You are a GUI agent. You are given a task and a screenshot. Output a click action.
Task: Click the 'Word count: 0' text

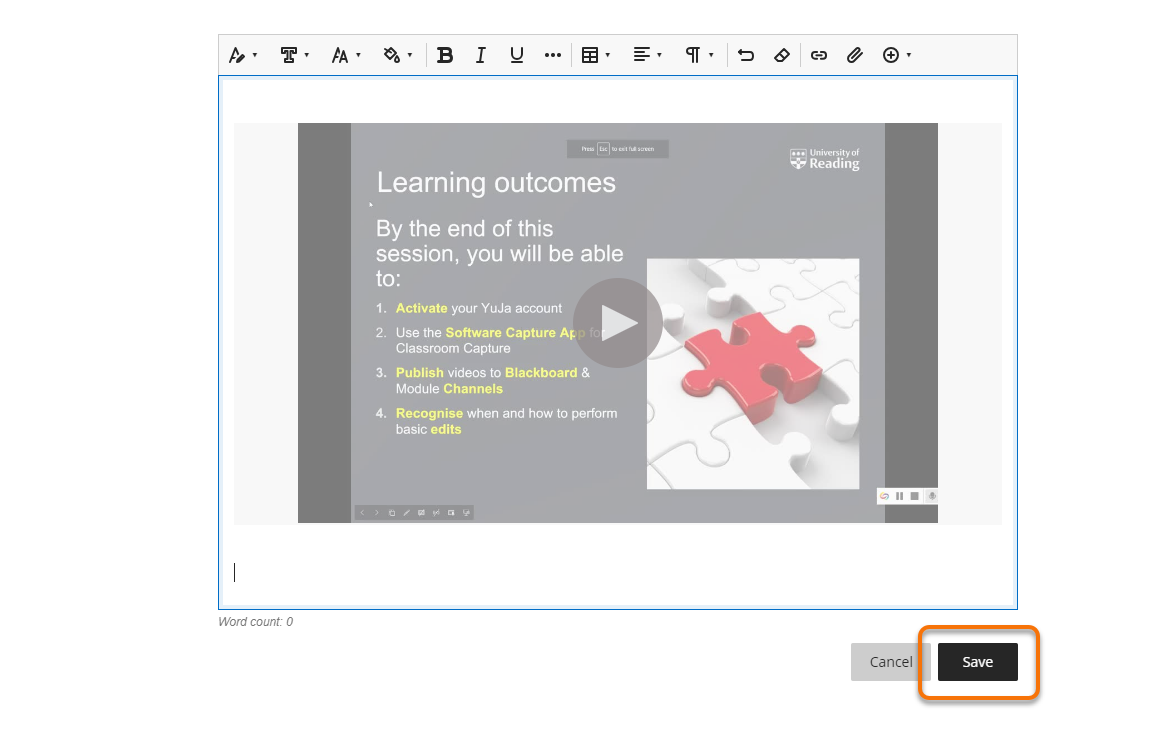(256, 622)
